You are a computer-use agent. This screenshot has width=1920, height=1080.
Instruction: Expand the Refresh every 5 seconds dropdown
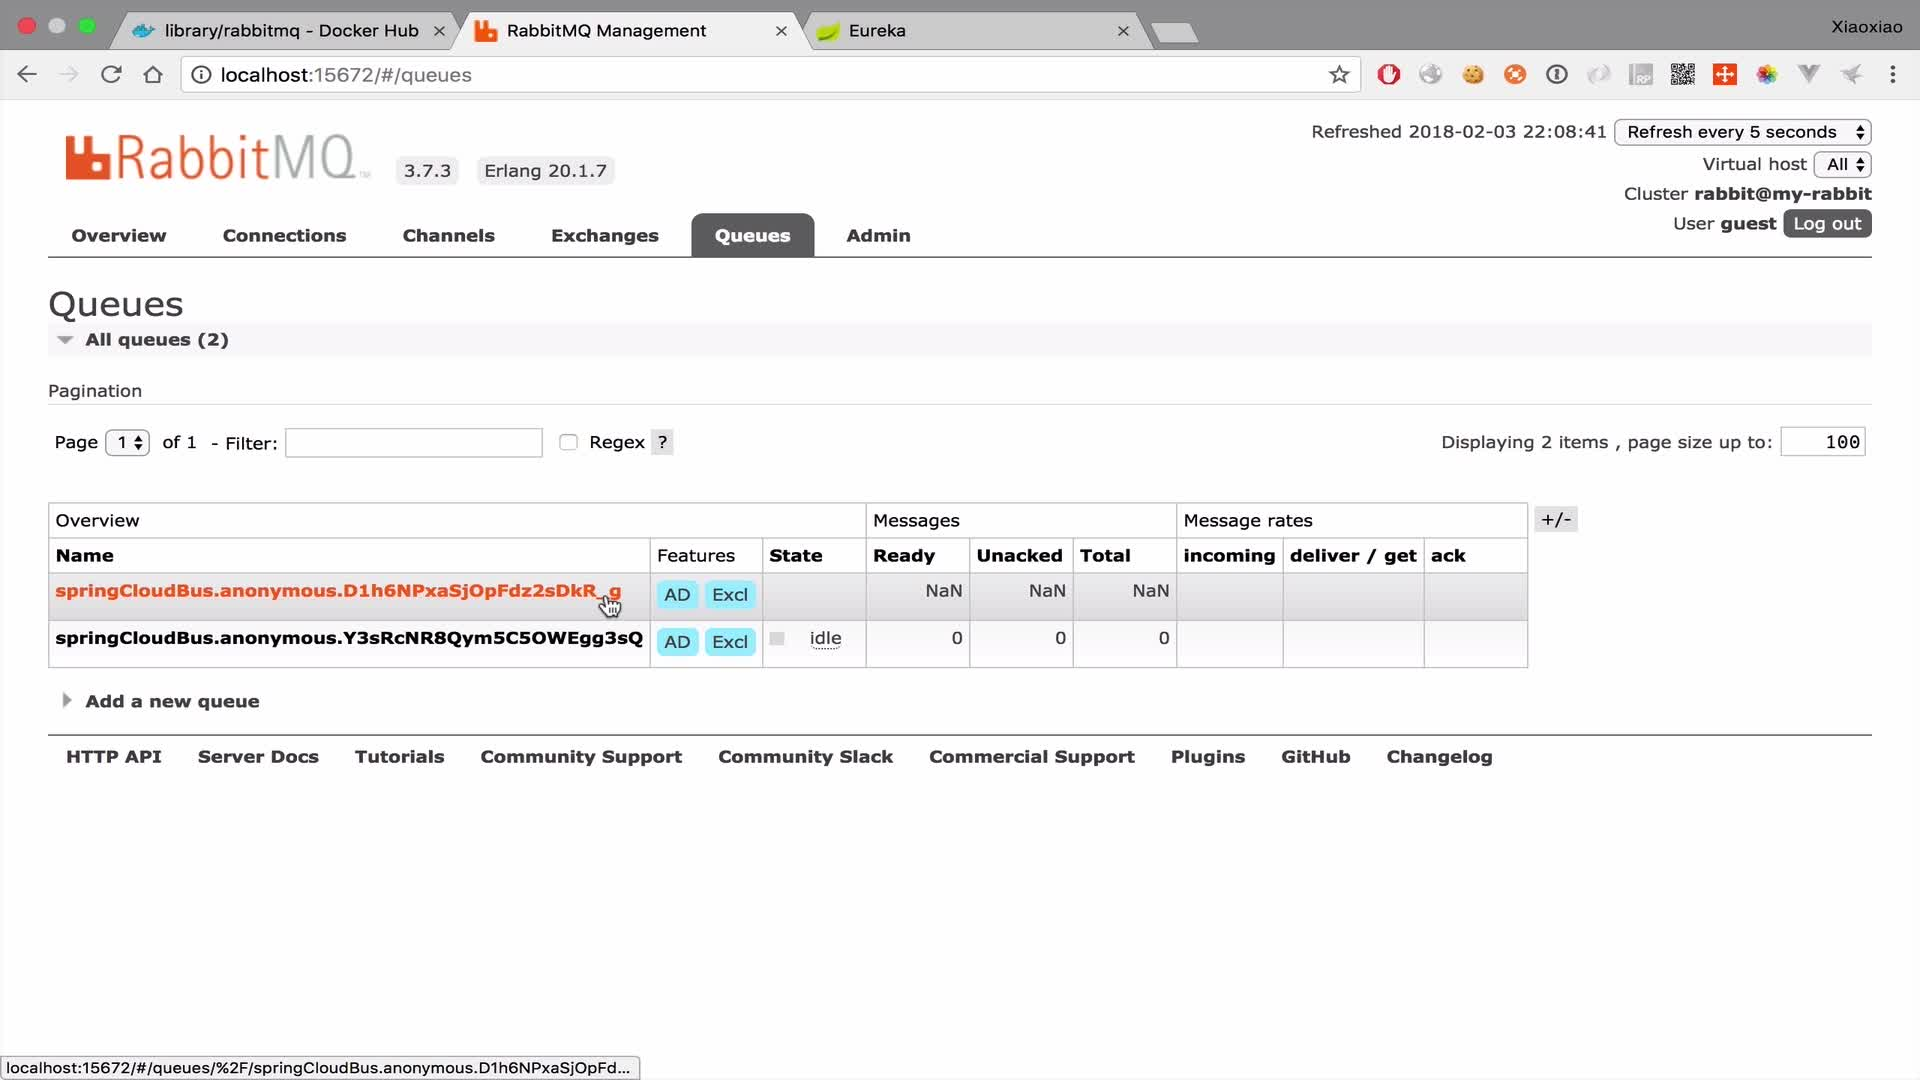coord(1742,132)
